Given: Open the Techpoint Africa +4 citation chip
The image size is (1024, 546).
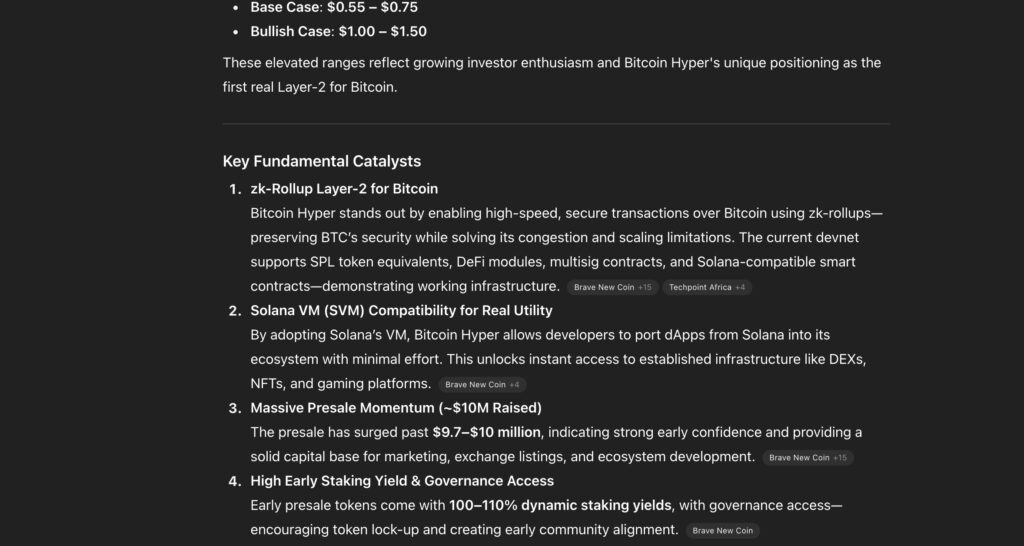Looking at the screenshot, I should pos(707,287).
